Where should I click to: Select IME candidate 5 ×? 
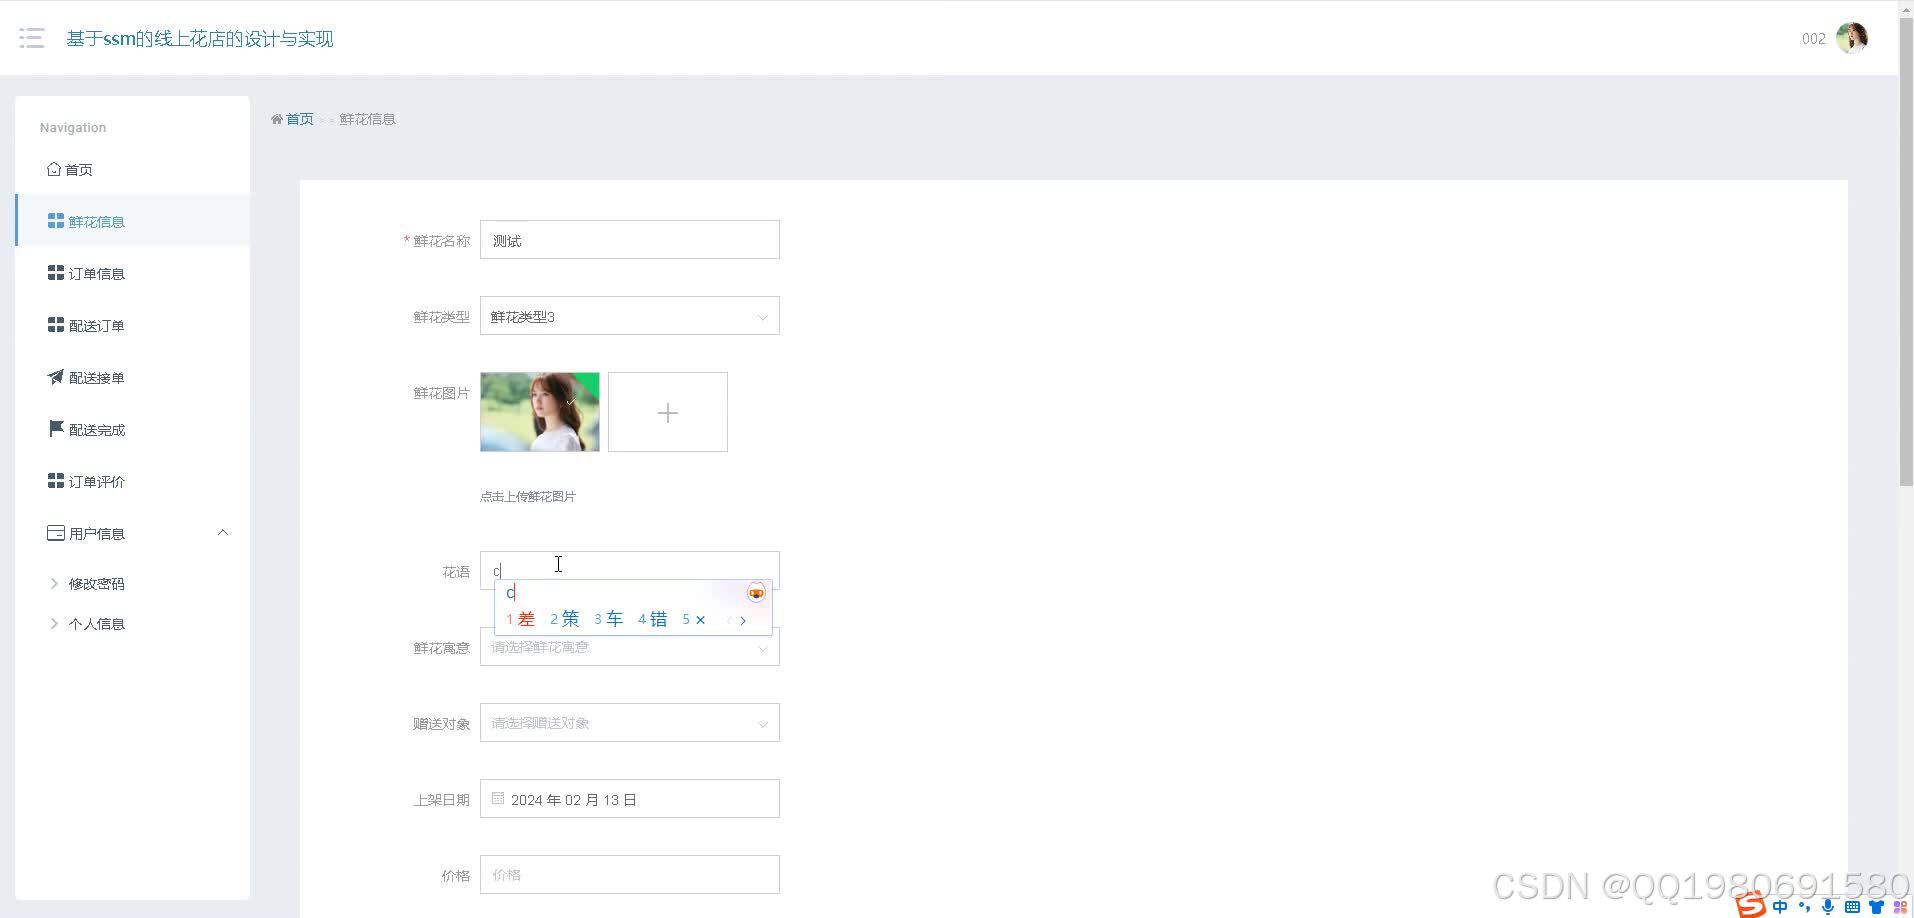pos(694,619)
